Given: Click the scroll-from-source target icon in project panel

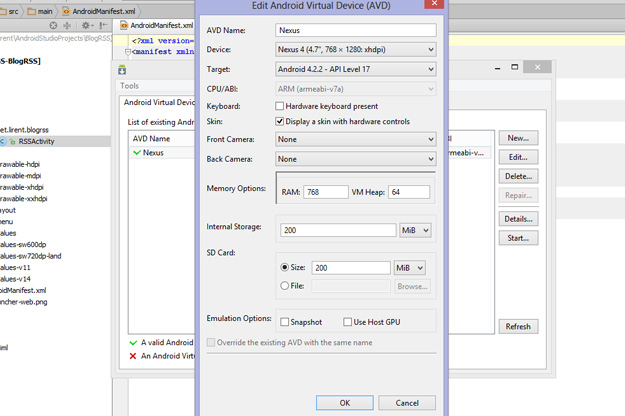Looking at the screenshot, I should (53, 26).
